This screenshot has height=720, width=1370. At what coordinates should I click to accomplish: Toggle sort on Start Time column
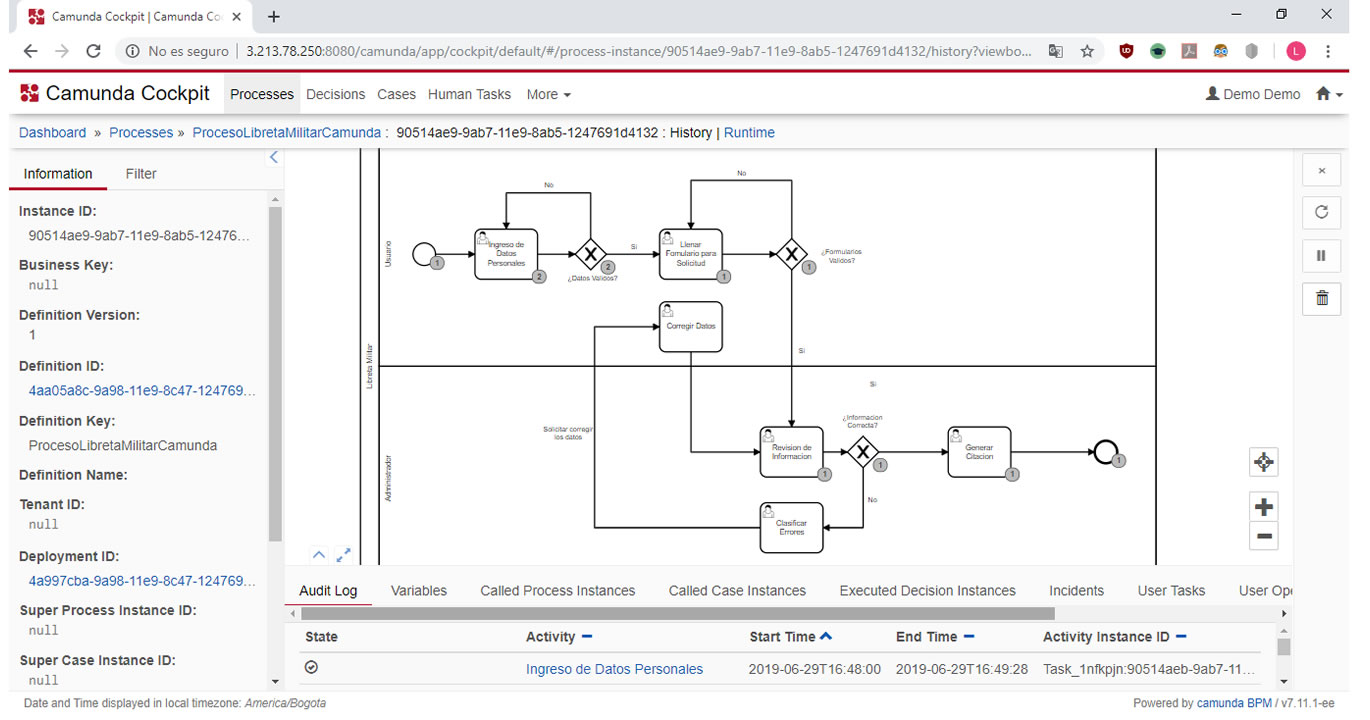point(825,636)
